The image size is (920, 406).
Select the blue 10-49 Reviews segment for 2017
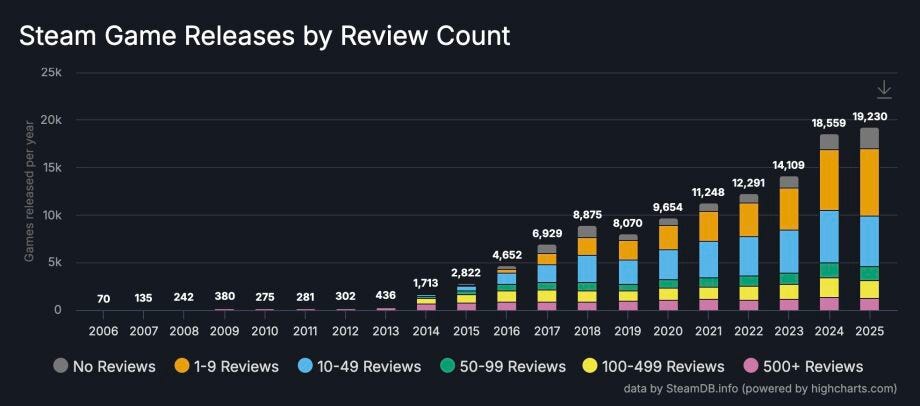pos(547,273)
